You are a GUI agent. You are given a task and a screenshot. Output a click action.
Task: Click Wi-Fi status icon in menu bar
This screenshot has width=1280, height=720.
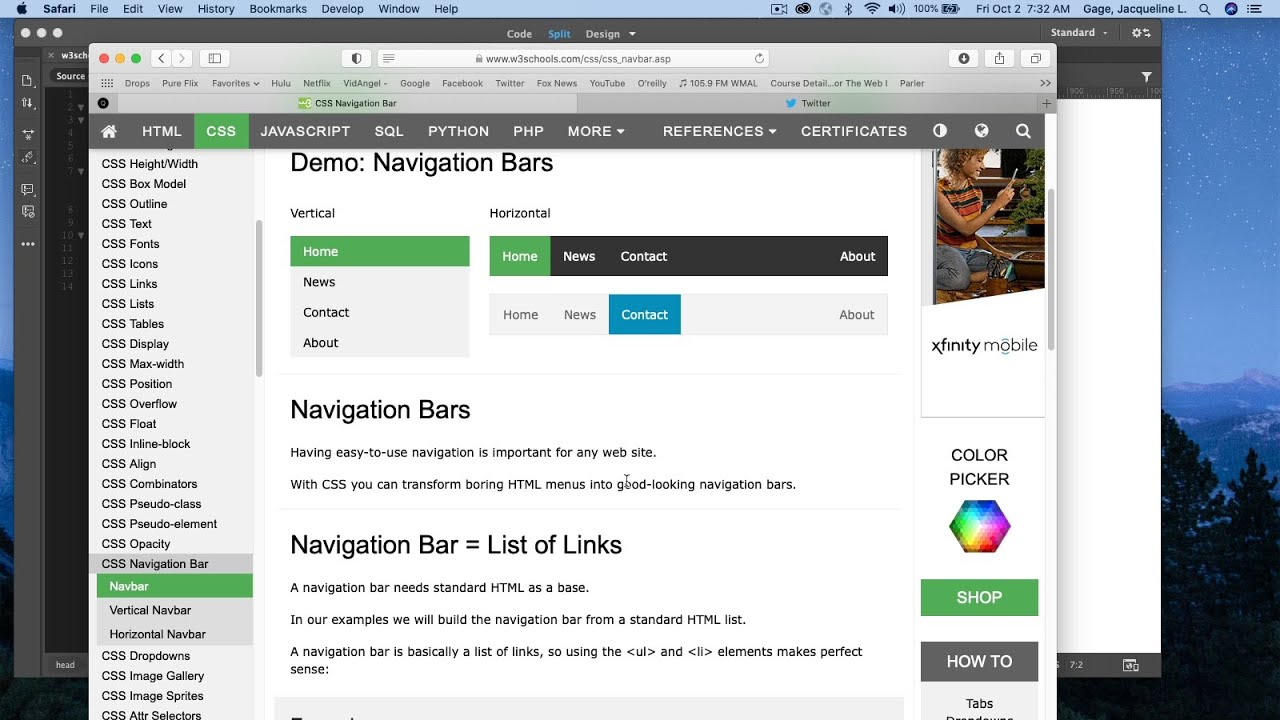click(872, 9)
